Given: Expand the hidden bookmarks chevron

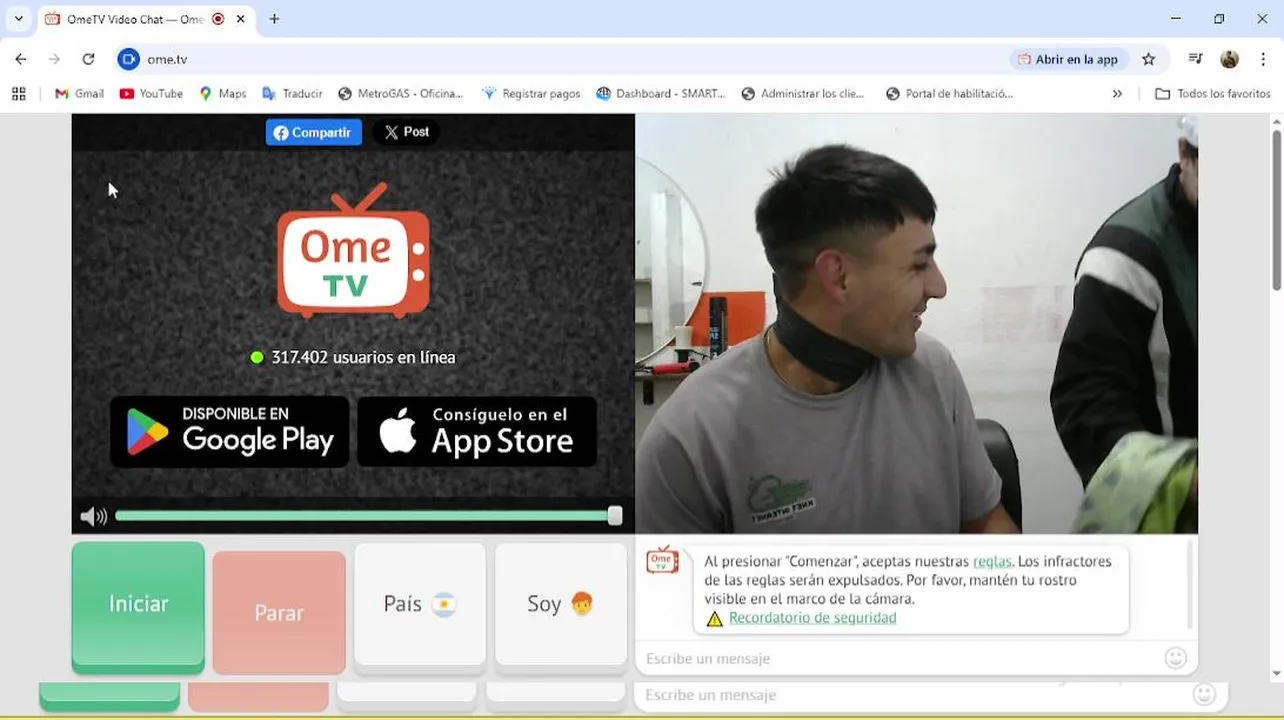Looking at the screenshot, I should (1117, 93).
